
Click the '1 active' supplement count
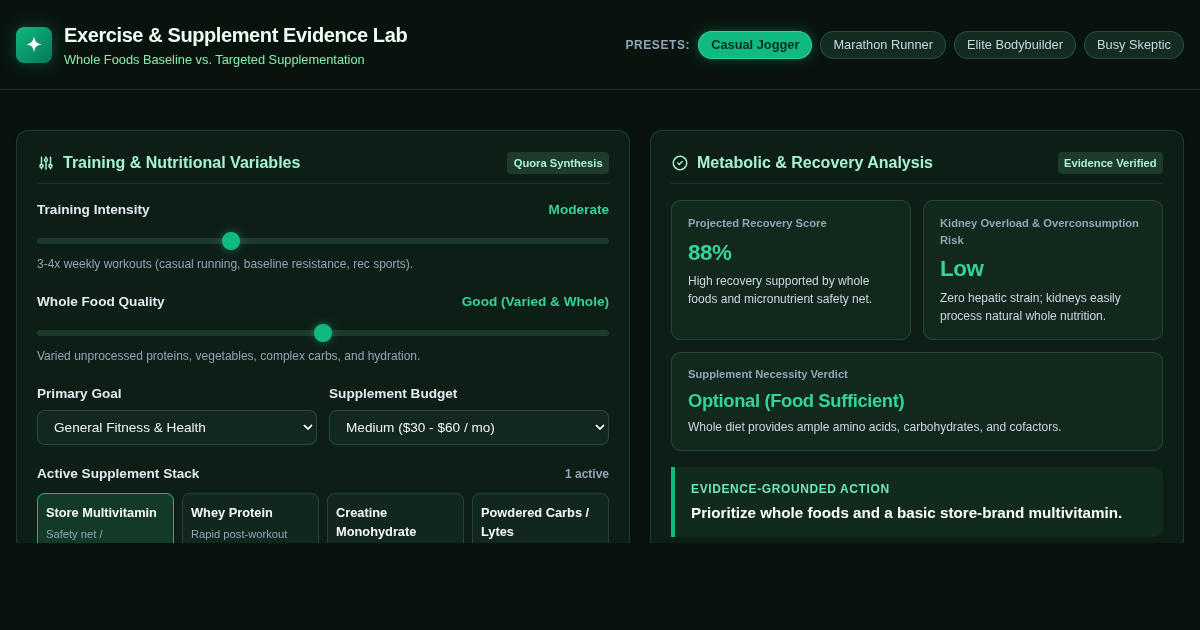coord(587,474)
